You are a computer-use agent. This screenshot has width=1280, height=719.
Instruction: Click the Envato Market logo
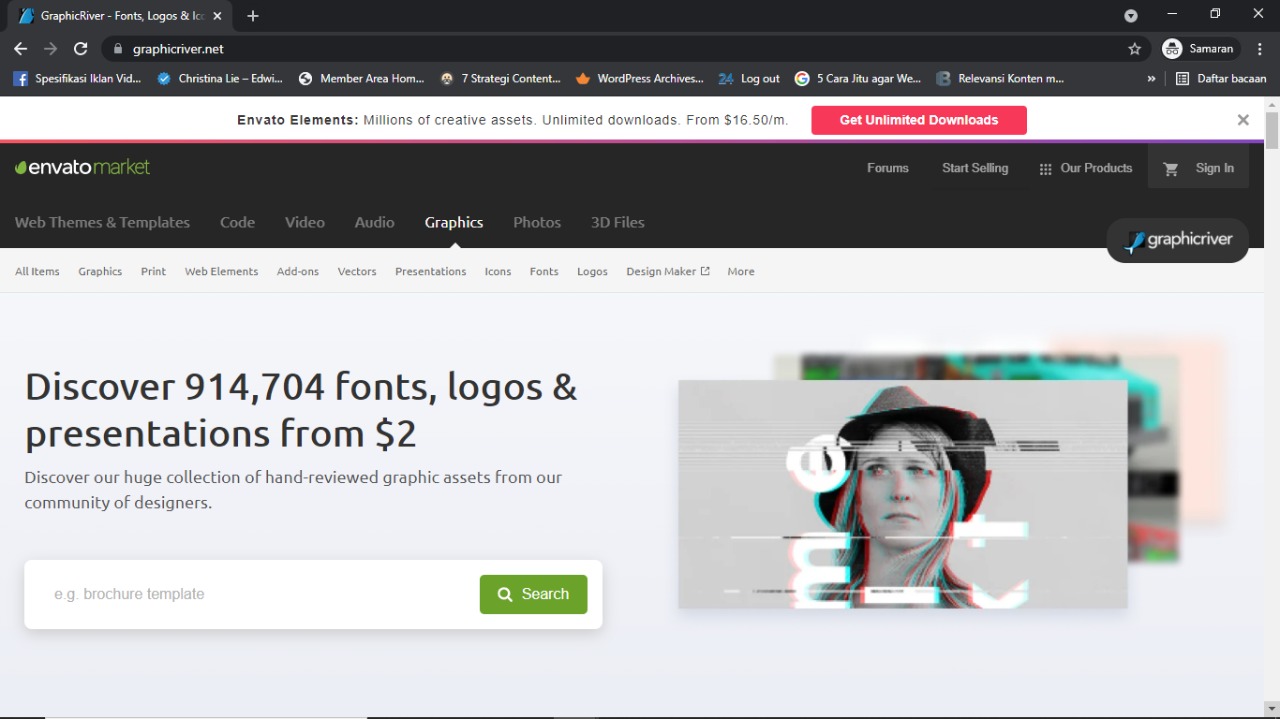coord(82,167)
